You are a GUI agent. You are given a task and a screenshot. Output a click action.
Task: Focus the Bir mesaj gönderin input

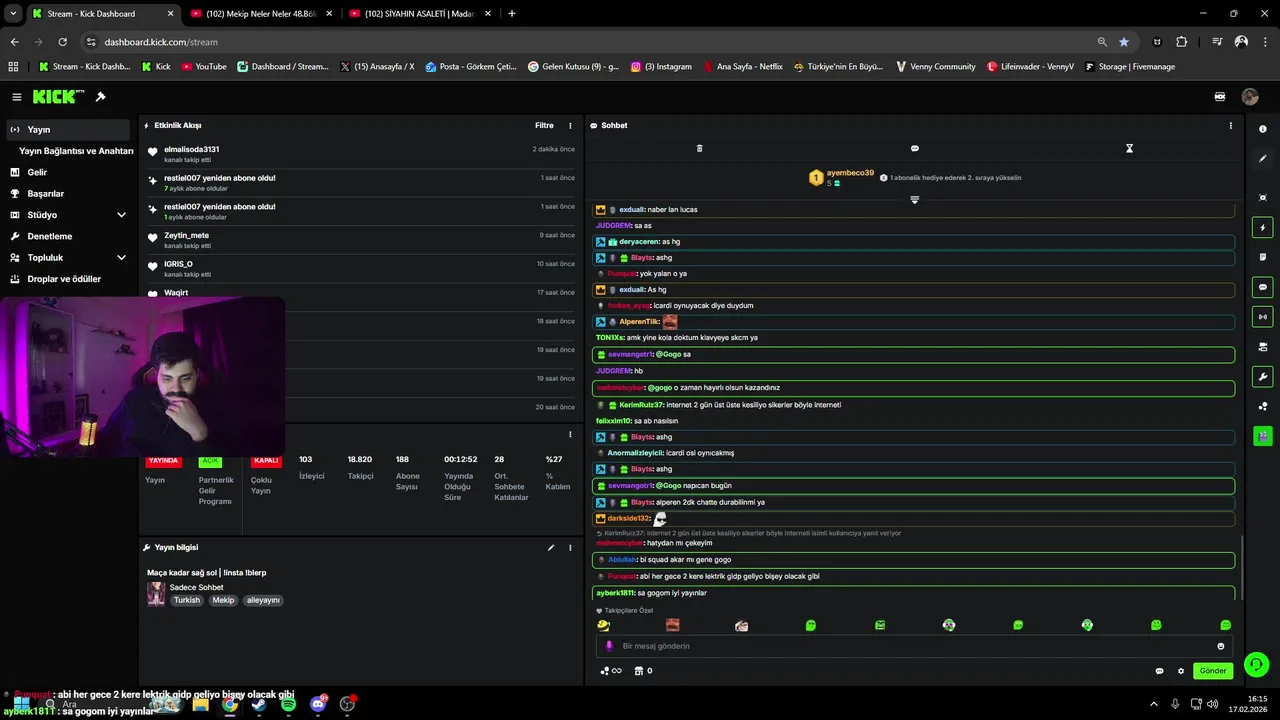pyautogui.click(x=914, y=646)
